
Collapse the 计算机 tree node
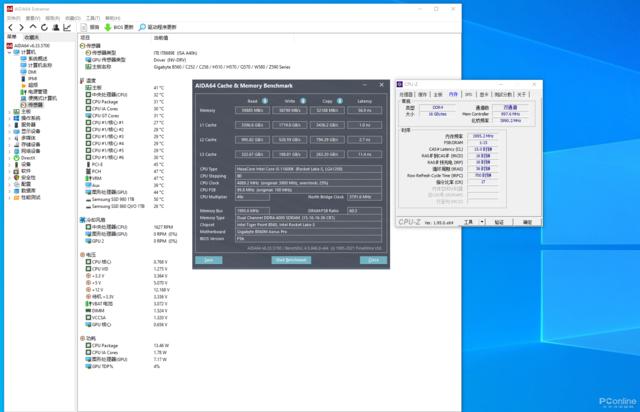(x=9, y=52)
